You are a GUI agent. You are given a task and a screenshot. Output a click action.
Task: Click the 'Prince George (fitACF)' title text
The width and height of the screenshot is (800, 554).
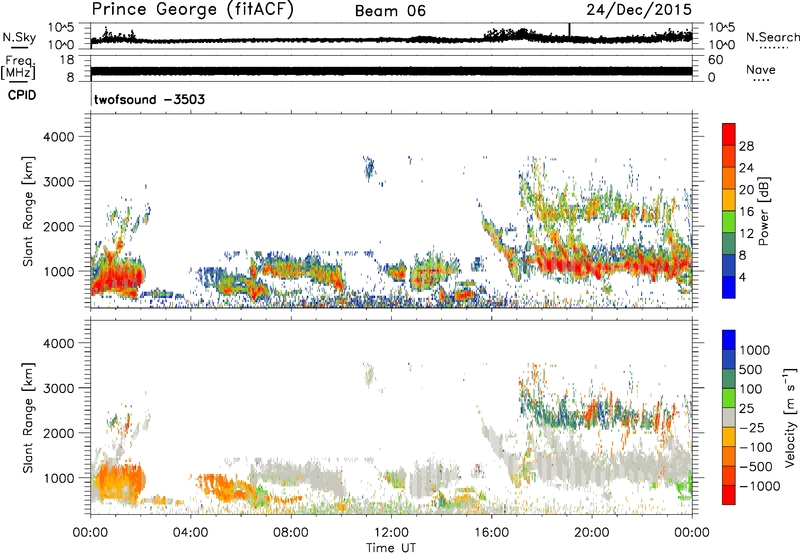tap(192, 9)
